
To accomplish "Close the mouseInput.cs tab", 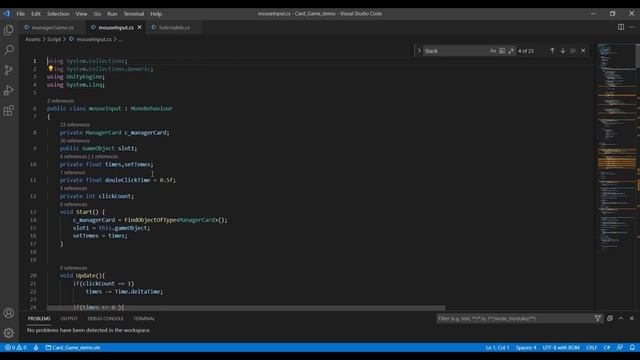I will pos(140,27).
